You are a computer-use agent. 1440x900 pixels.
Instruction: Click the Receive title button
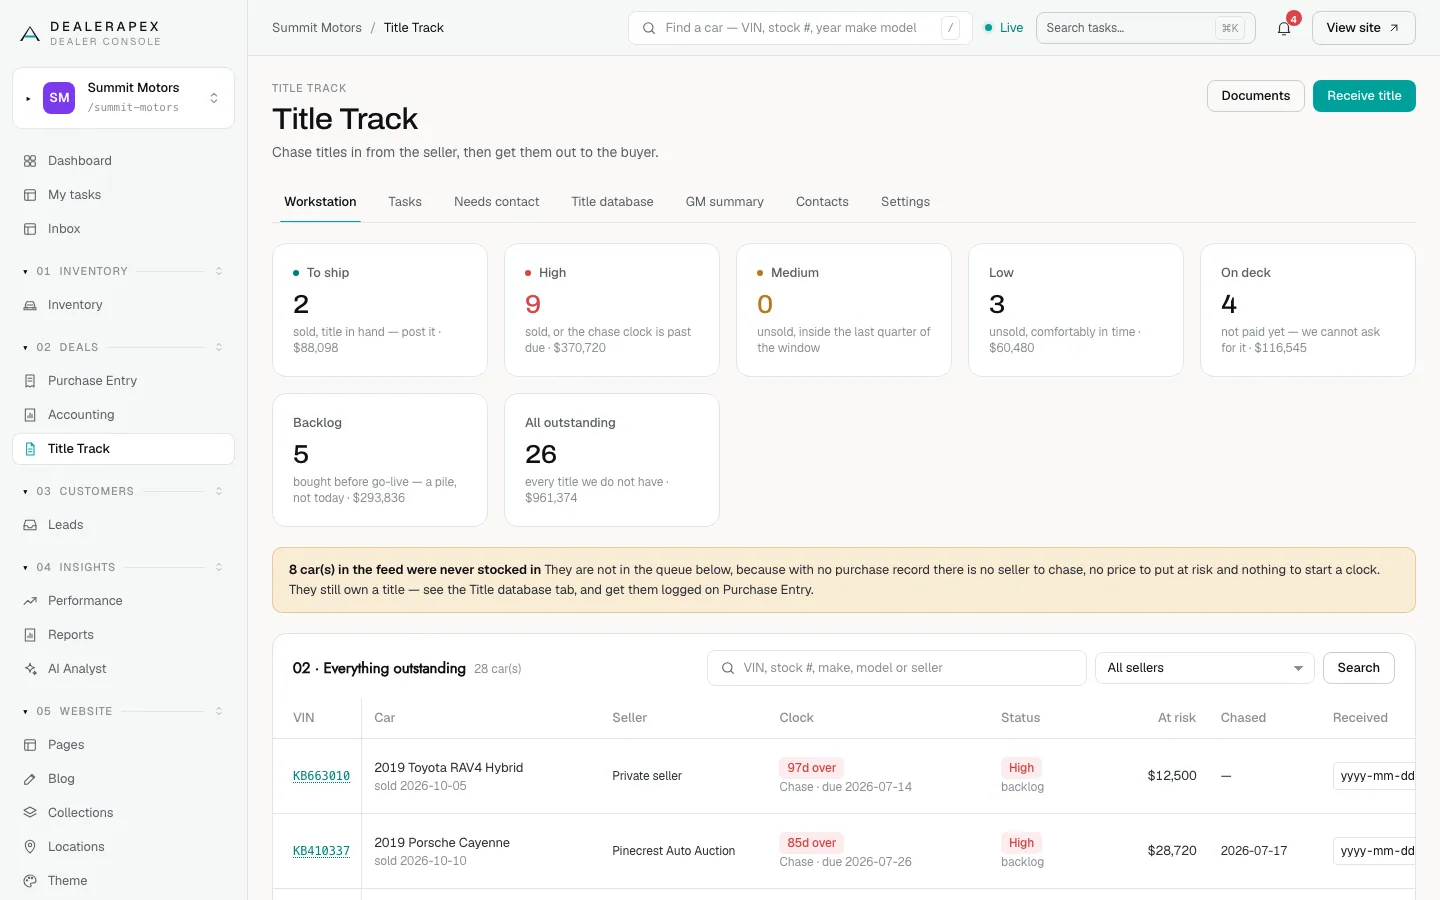click(x=1364, y=96)
